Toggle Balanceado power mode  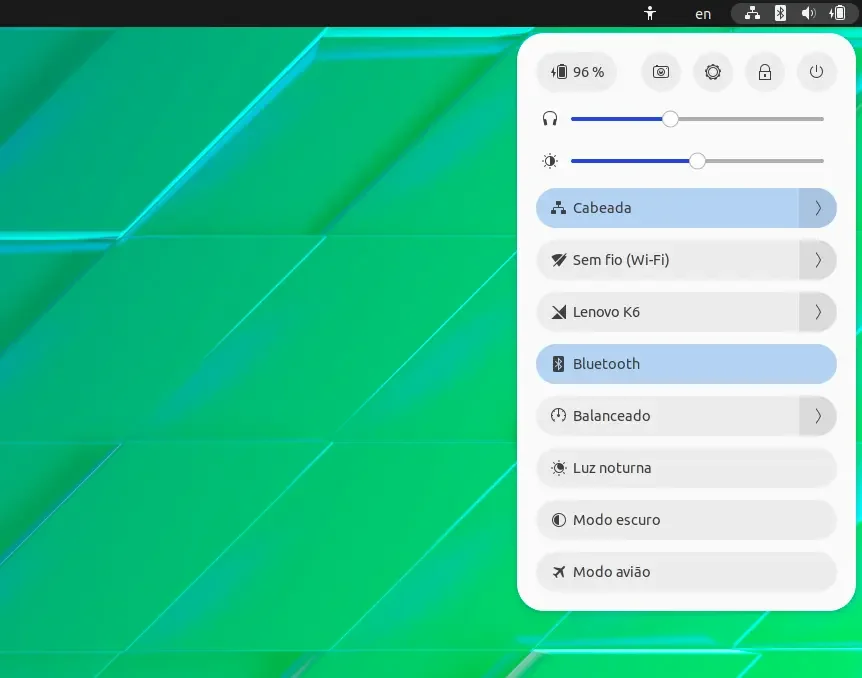667,416
